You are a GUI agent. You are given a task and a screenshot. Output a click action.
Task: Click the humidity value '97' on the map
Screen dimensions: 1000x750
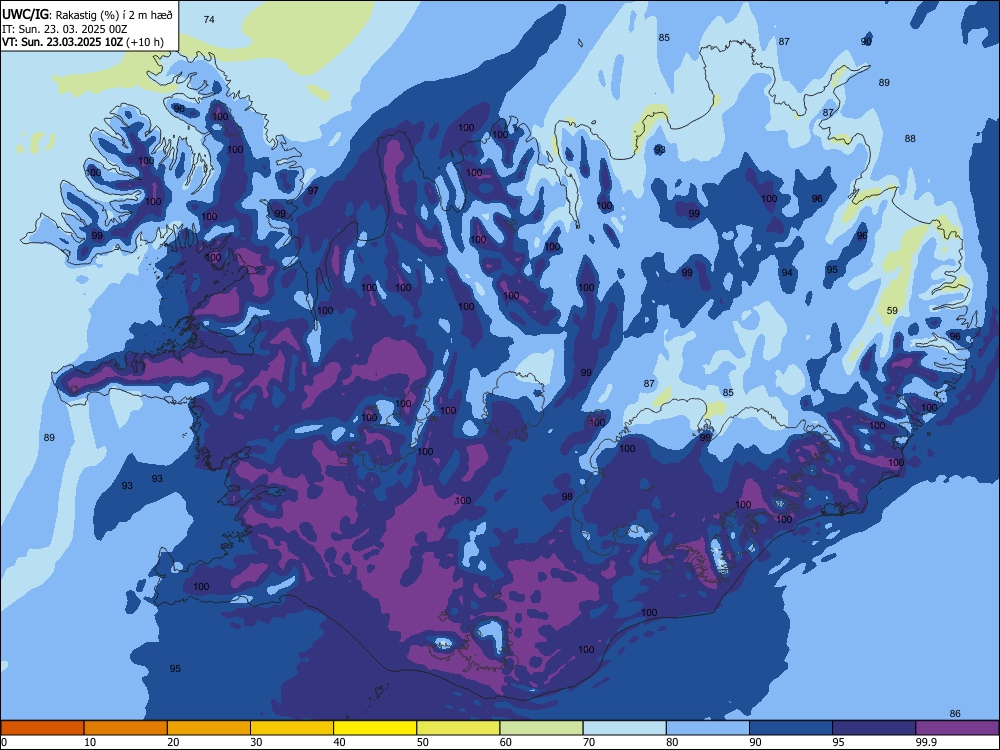(x=313, y=191)
